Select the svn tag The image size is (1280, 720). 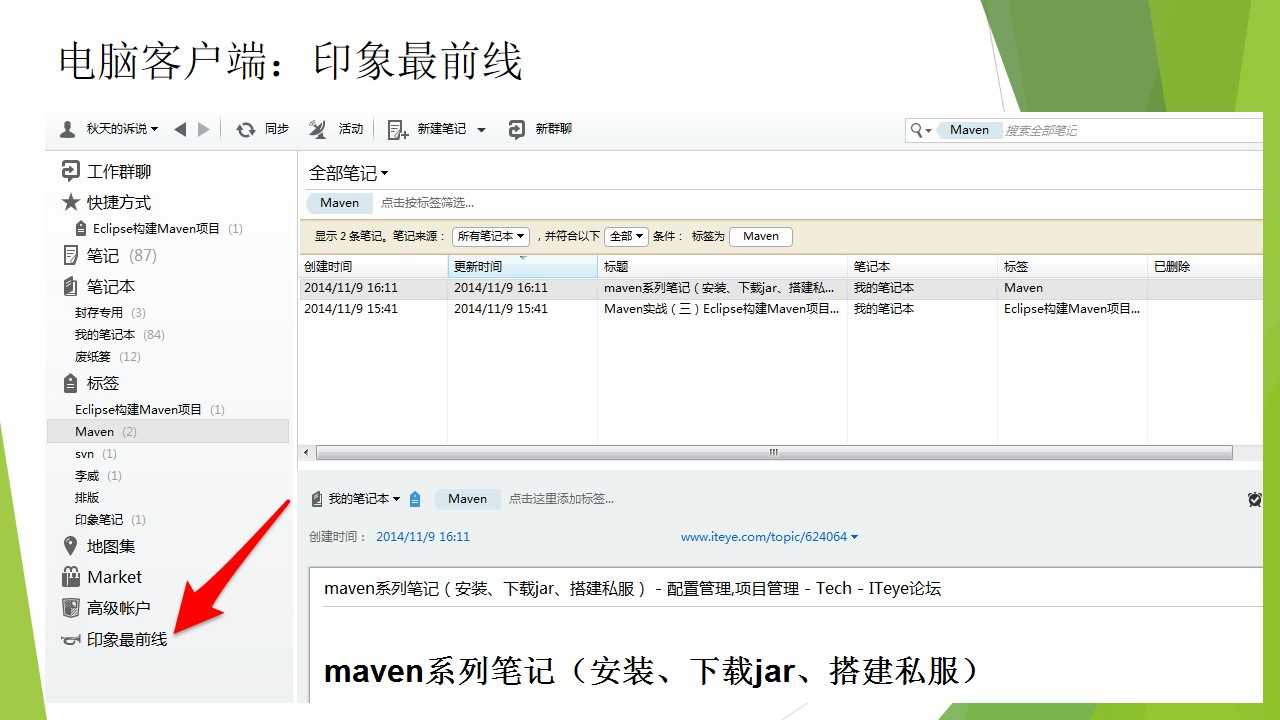coord(96,453)
